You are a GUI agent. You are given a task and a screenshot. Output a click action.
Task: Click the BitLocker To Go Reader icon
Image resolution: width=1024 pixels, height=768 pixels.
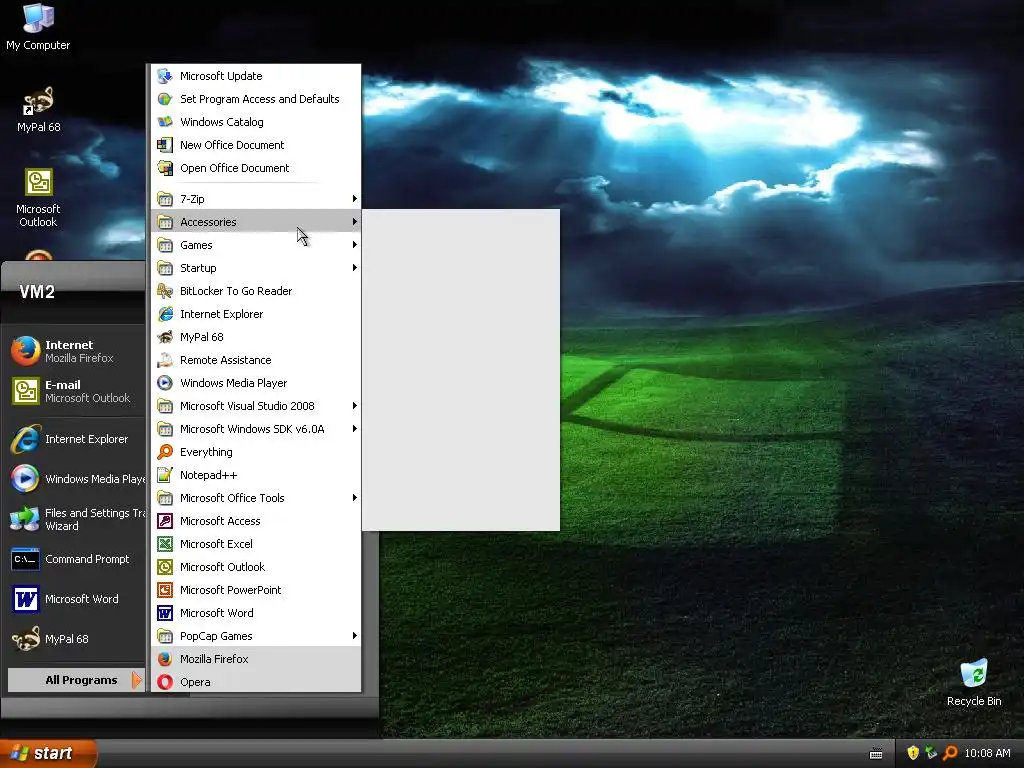[165, 291]
